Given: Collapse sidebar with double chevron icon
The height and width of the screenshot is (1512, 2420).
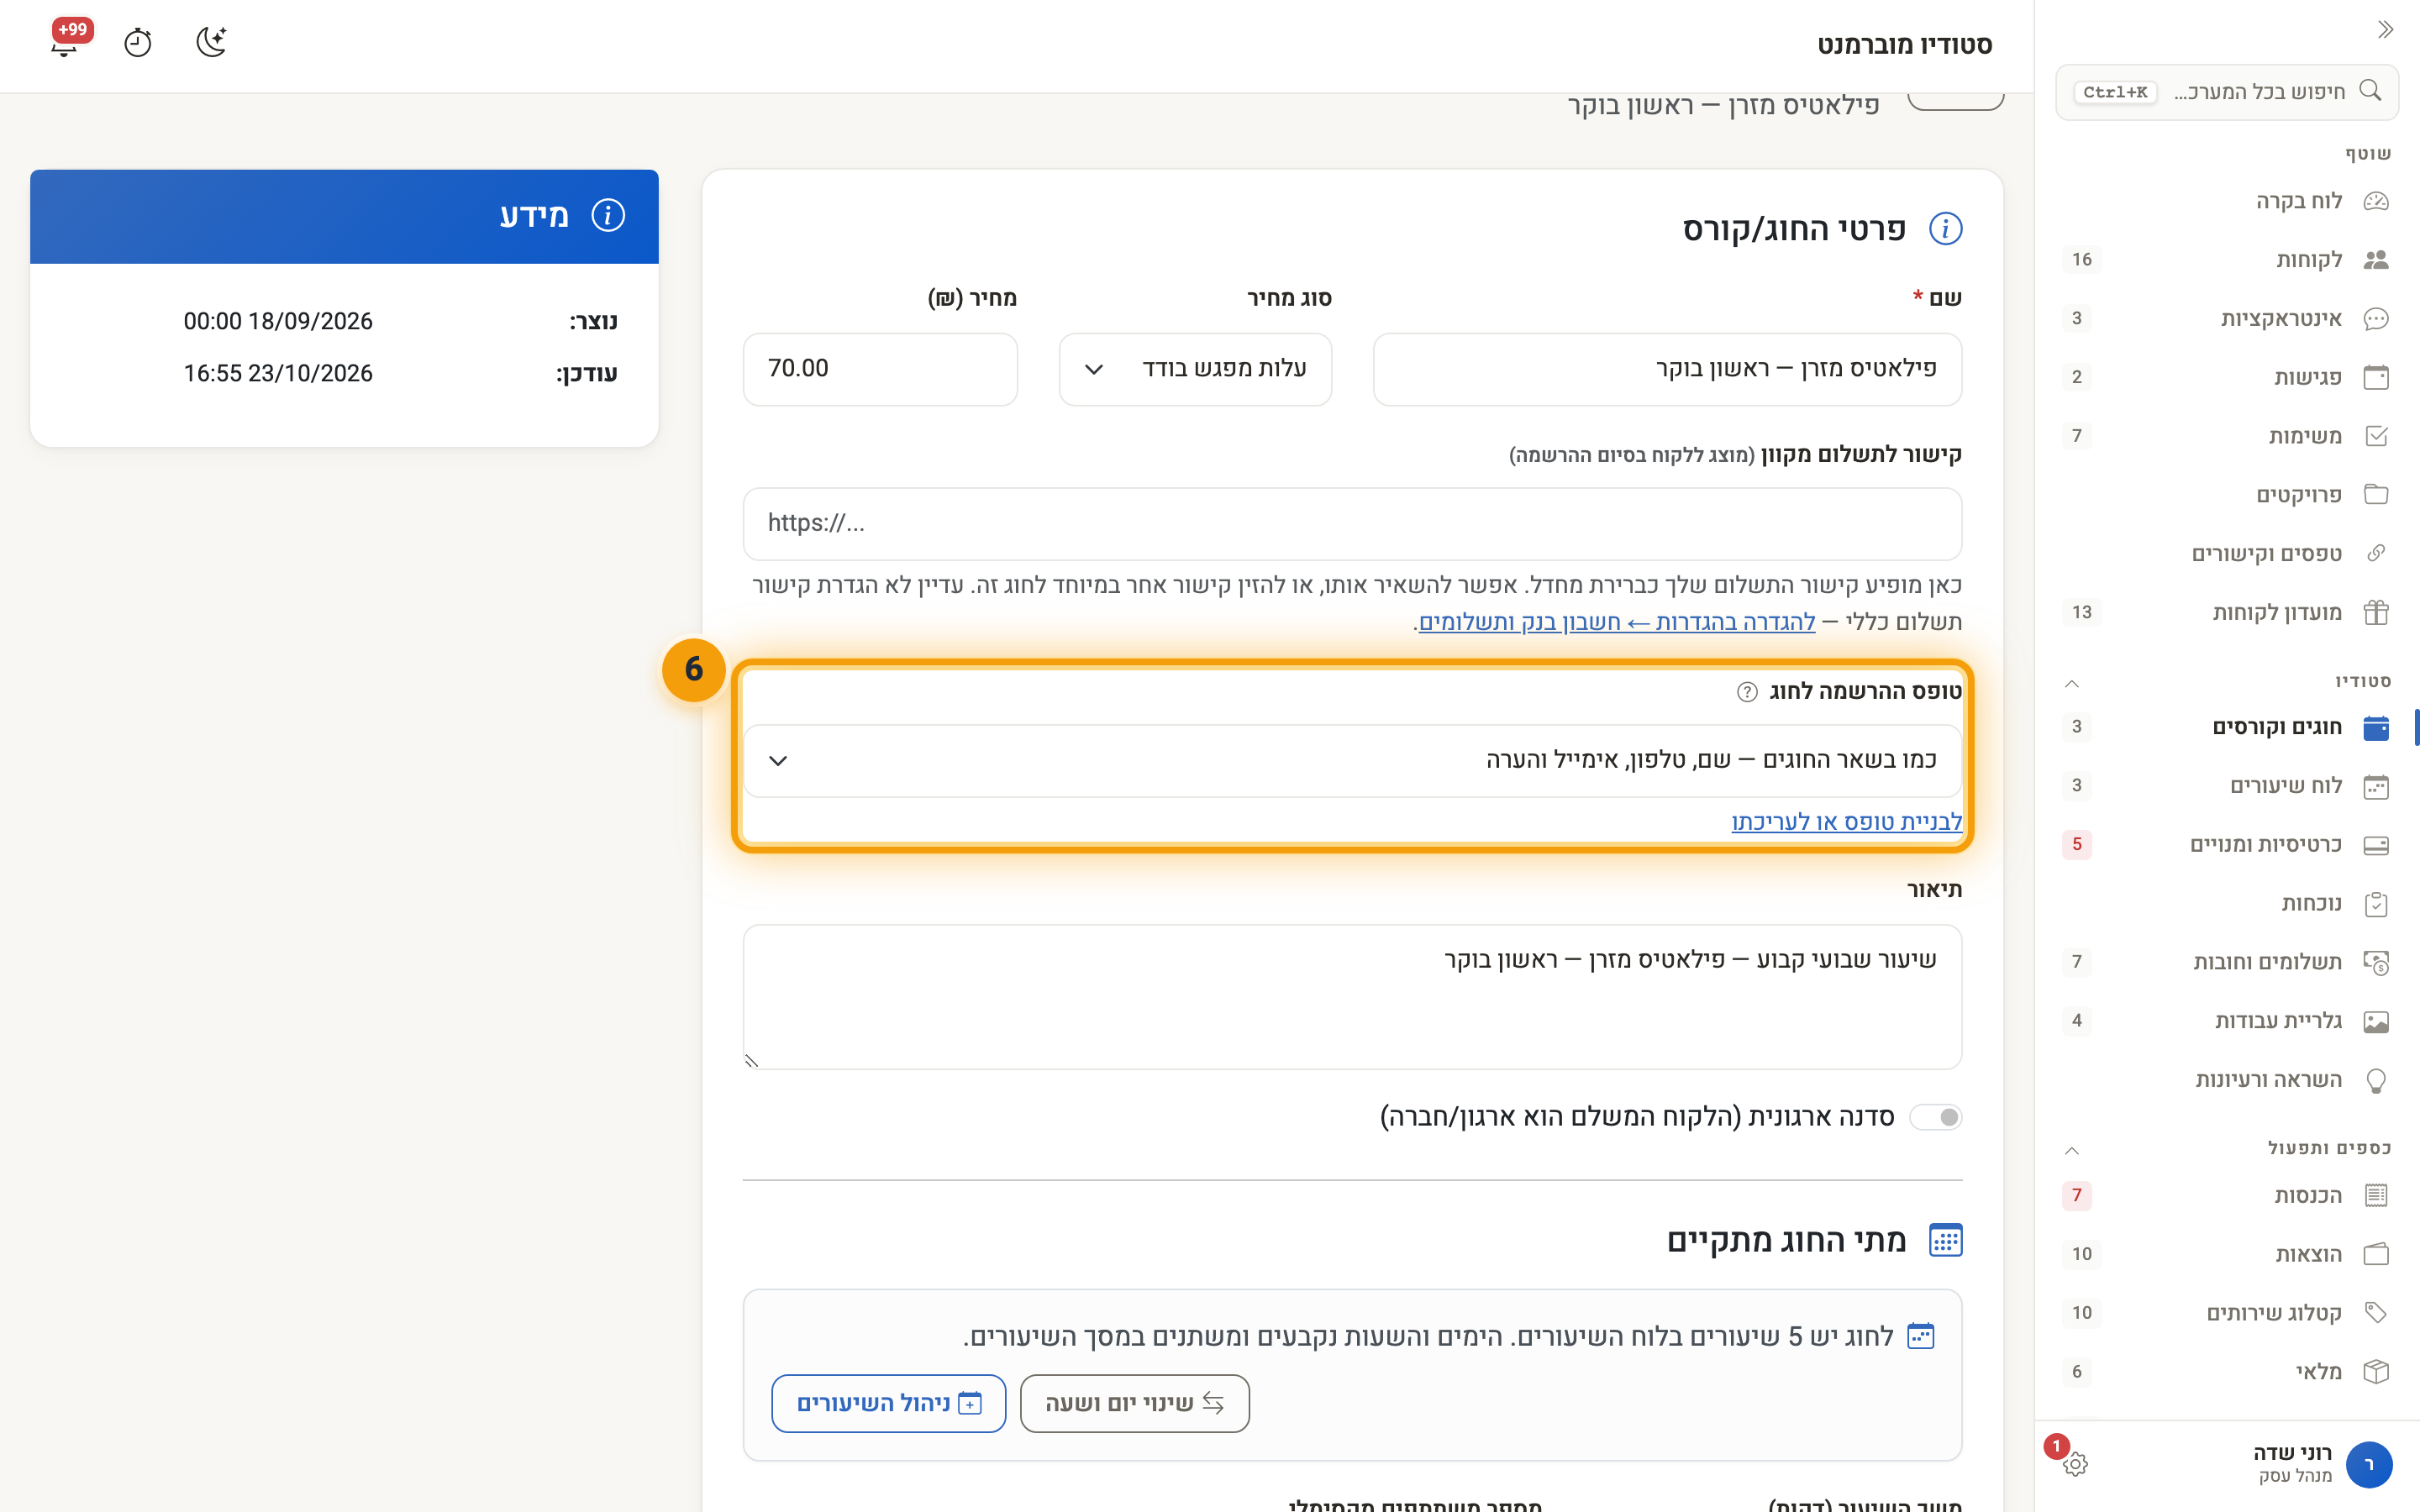Looking at the screenshot, I should (2386, 30).
